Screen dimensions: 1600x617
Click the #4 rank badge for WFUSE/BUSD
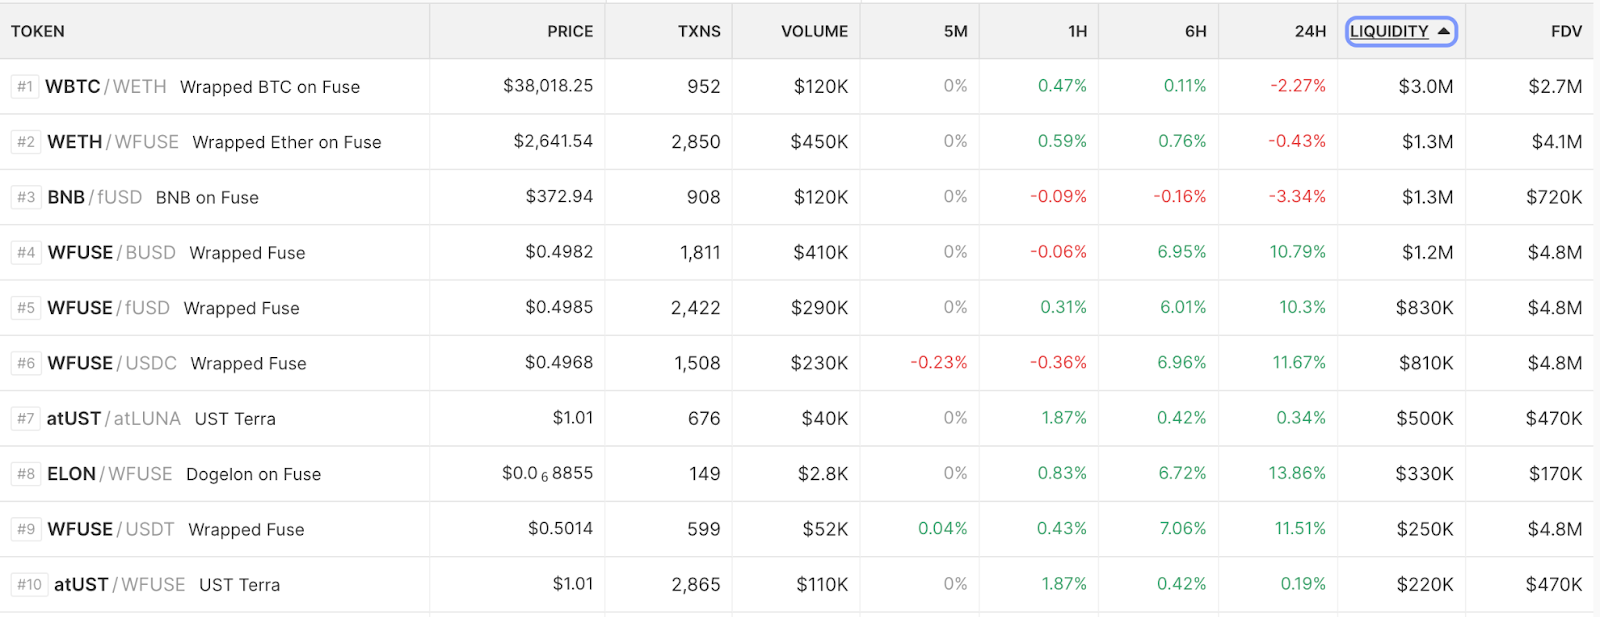[x=26, y=253]
